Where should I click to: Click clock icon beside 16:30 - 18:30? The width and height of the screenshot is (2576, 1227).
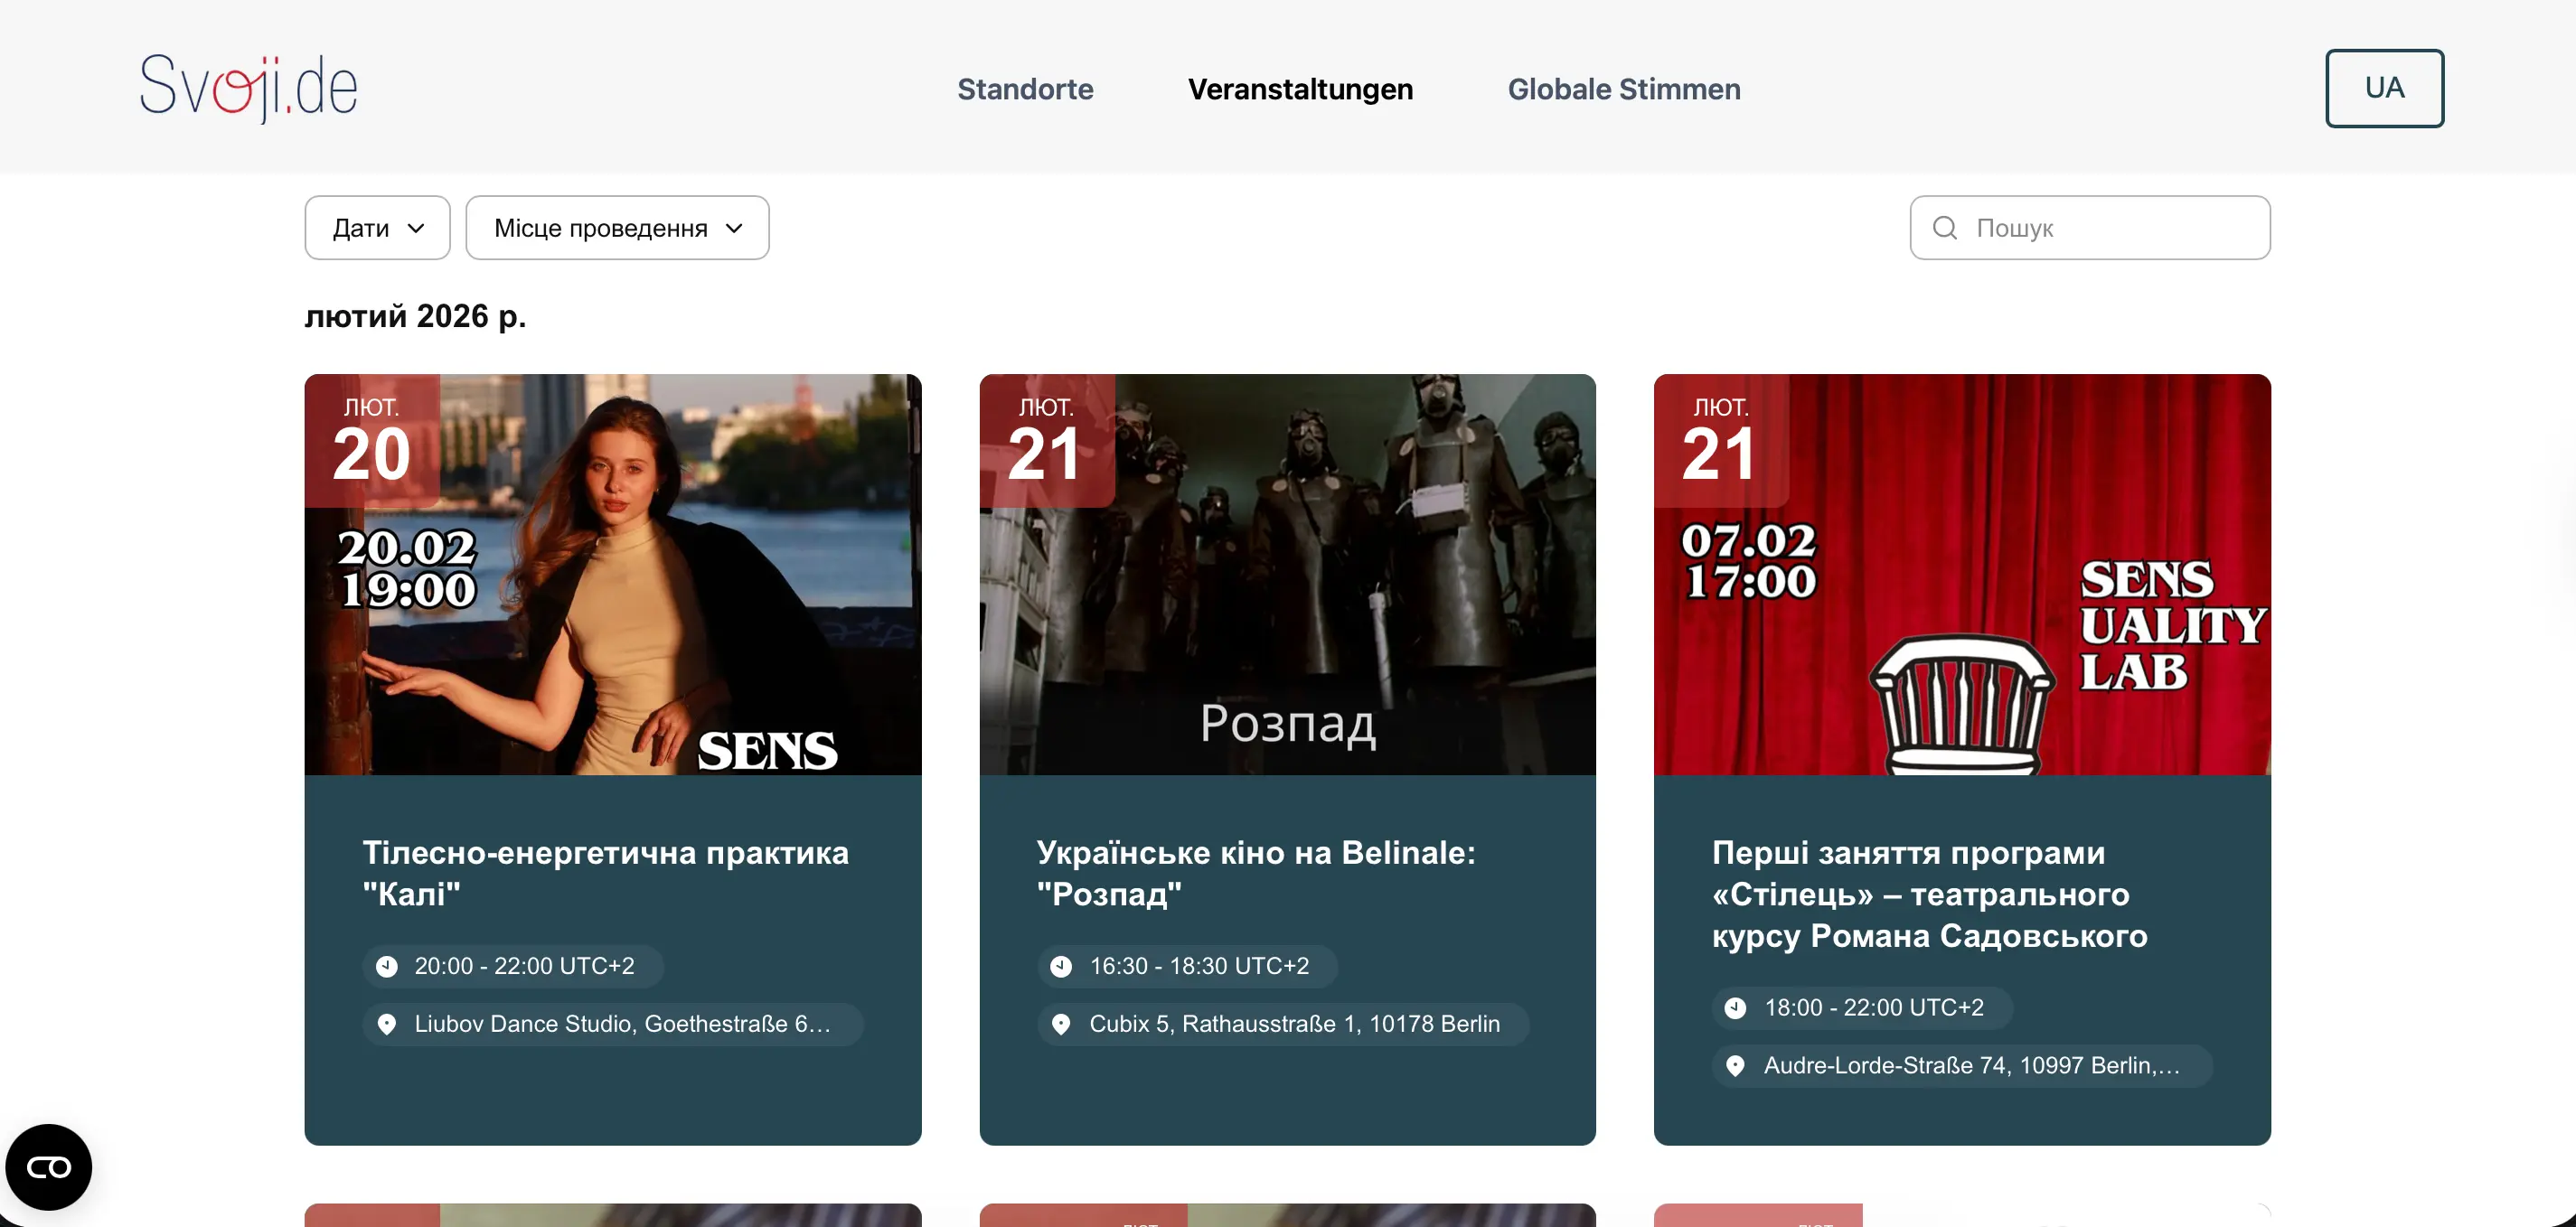point(1061,966)
